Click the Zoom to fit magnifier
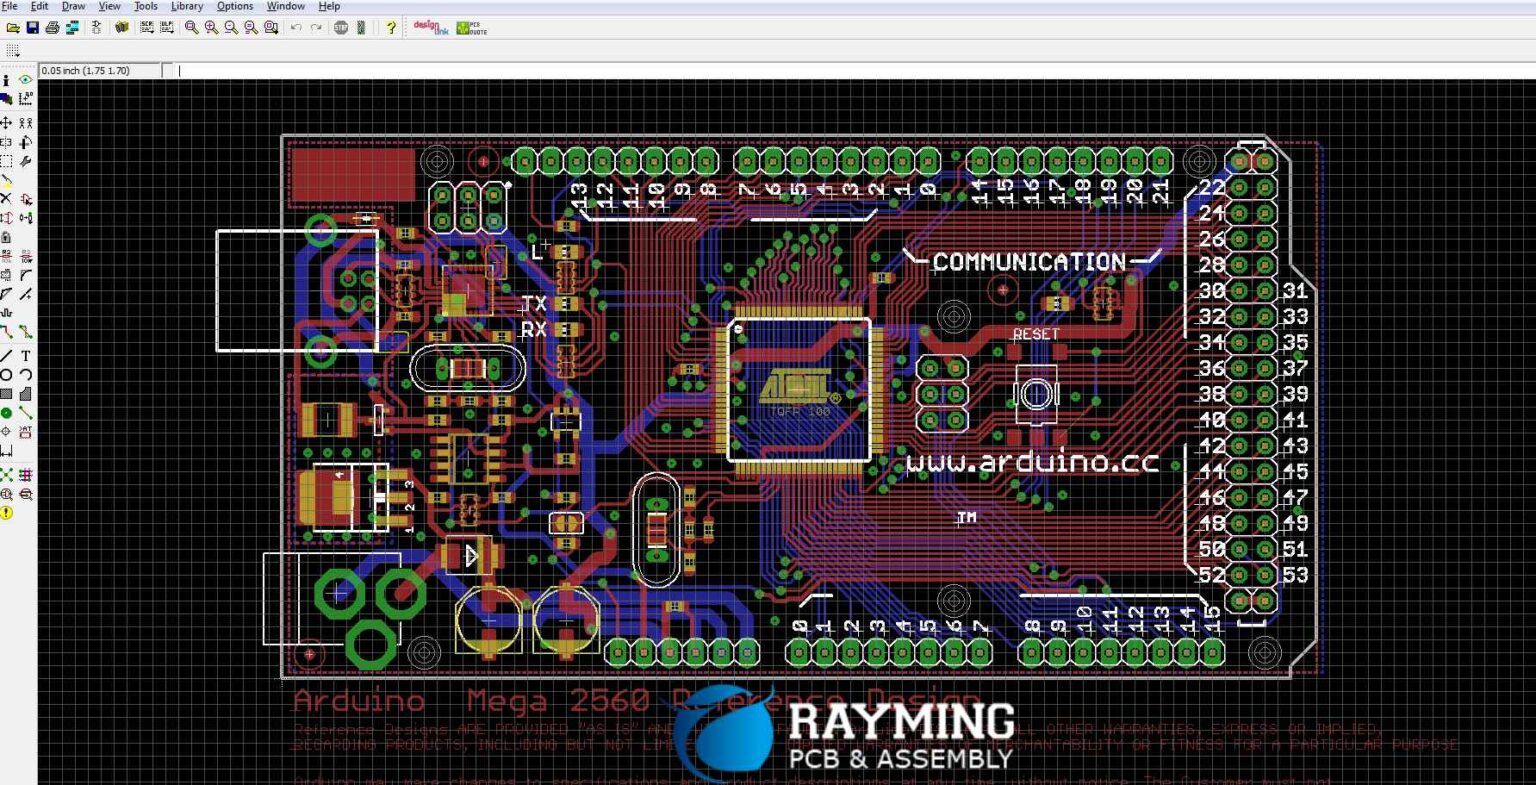The width and height of the screenshot is (1536, 785). (192, 28)
